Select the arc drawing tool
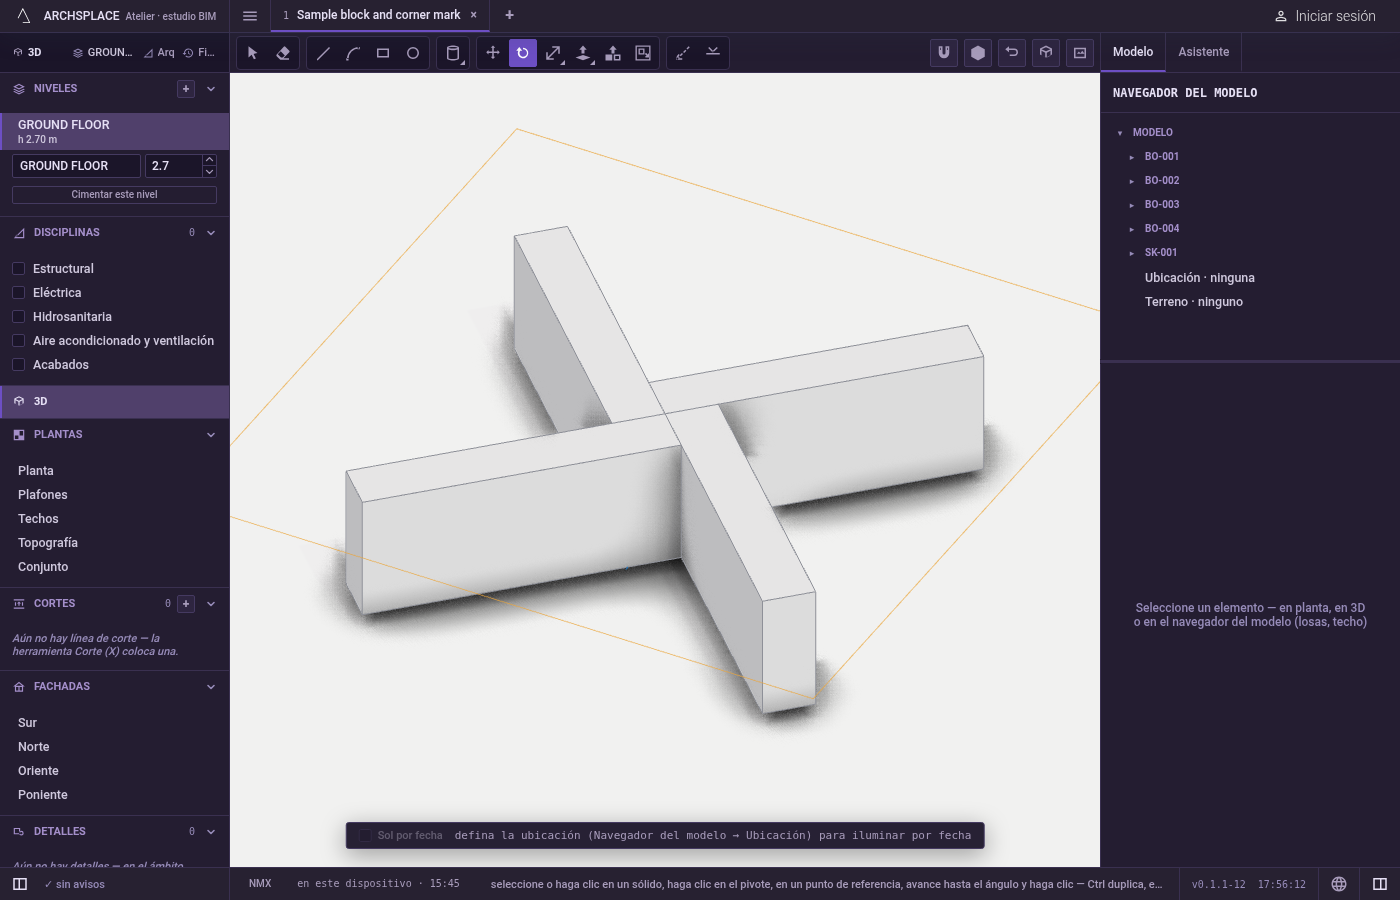The height and width of the screenshot is (900, 1400). 353,53
